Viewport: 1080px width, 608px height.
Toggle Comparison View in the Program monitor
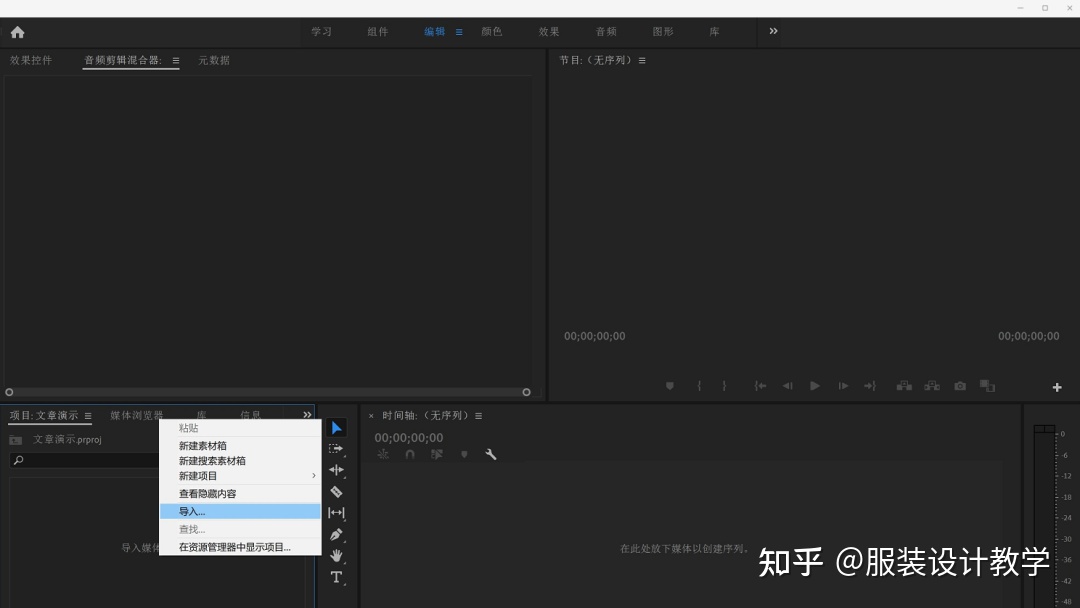[x=987, y=385]
